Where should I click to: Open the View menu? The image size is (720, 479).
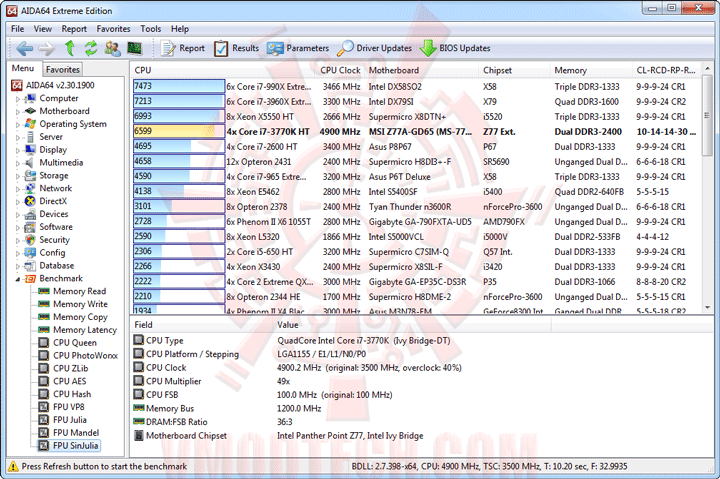coord(43,29)
